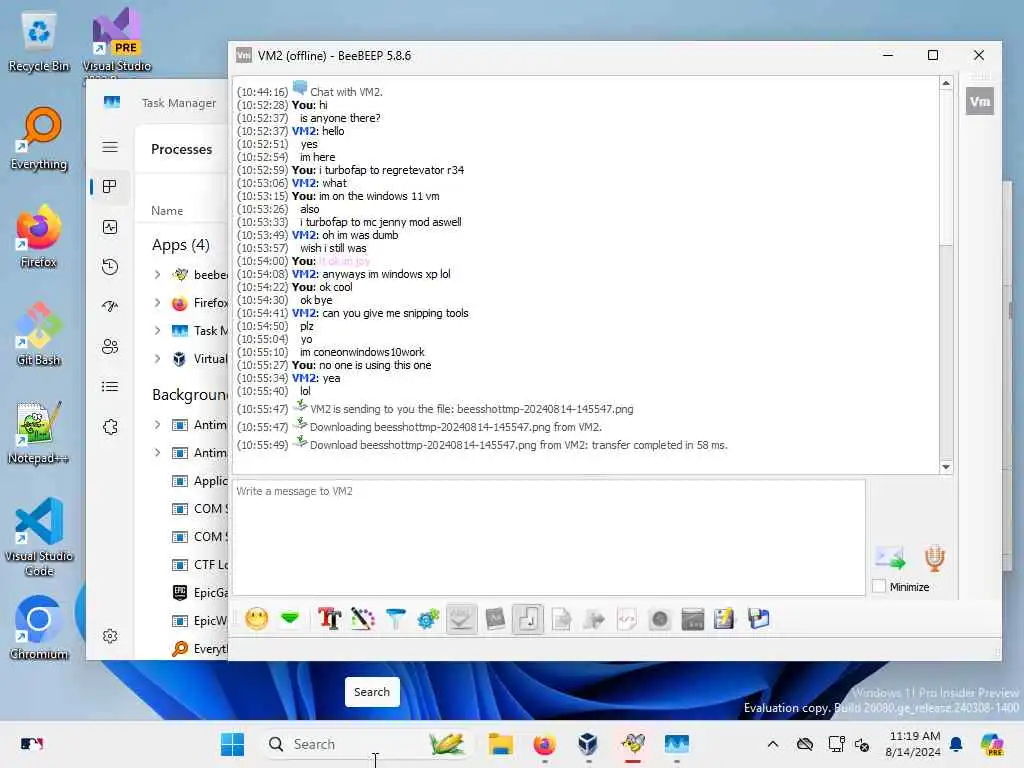Open Startup apps page in Task Manager
The height and width of the screenshot is (768, 1024).
[110, 306]
